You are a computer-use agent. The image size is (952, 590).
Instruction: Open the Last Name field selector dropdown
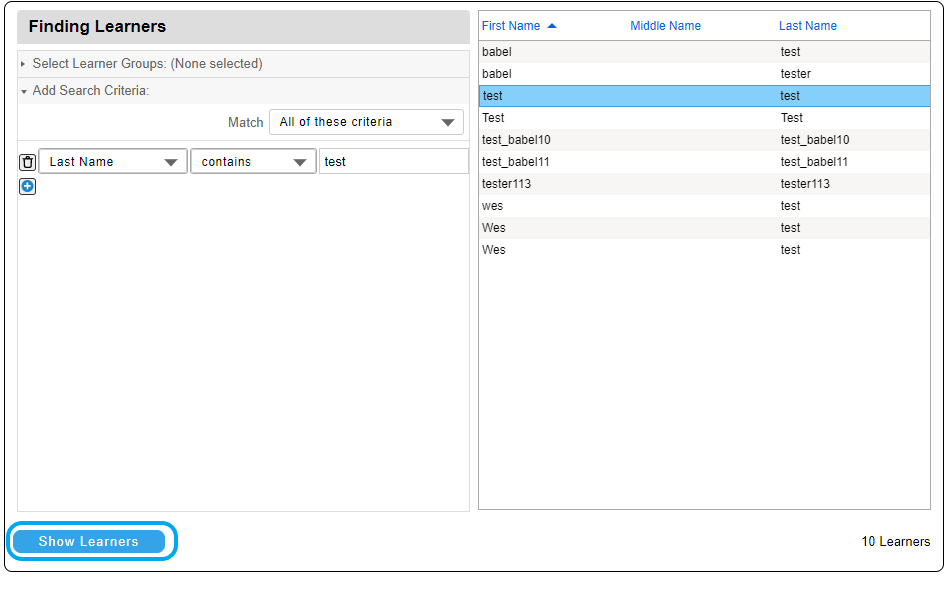coord(112,161)
